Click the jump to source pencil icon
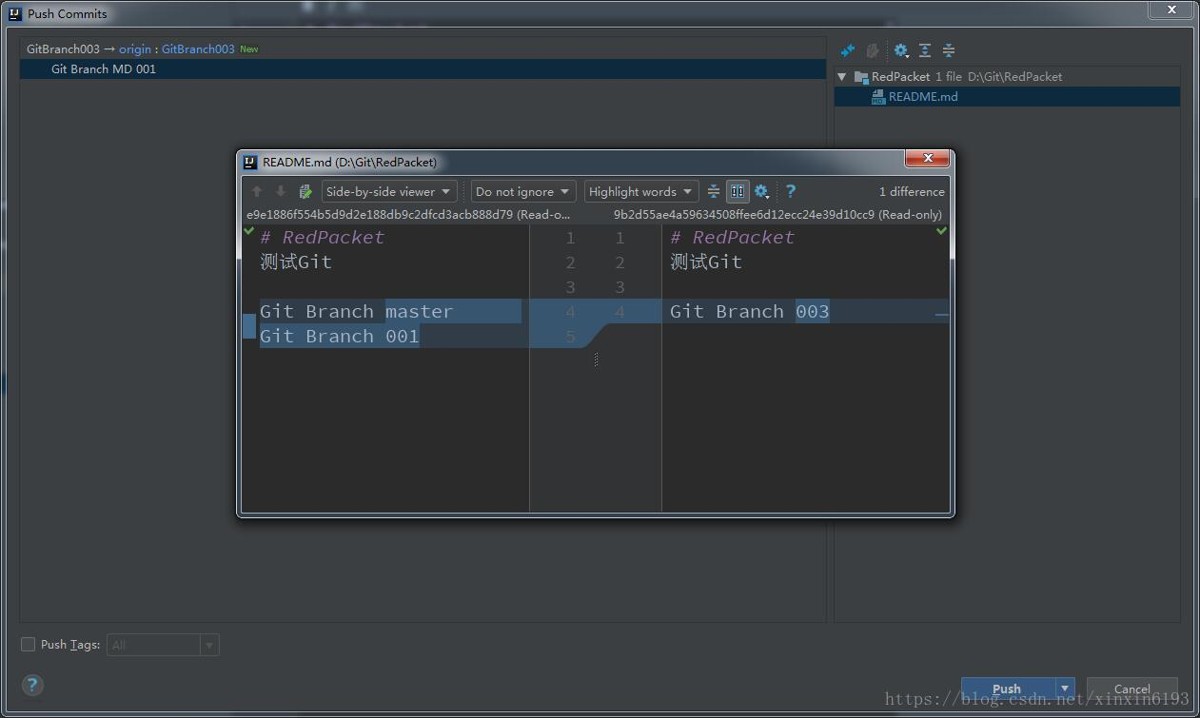This screenshot has width=1200, height=718. (x=306, y=192)
